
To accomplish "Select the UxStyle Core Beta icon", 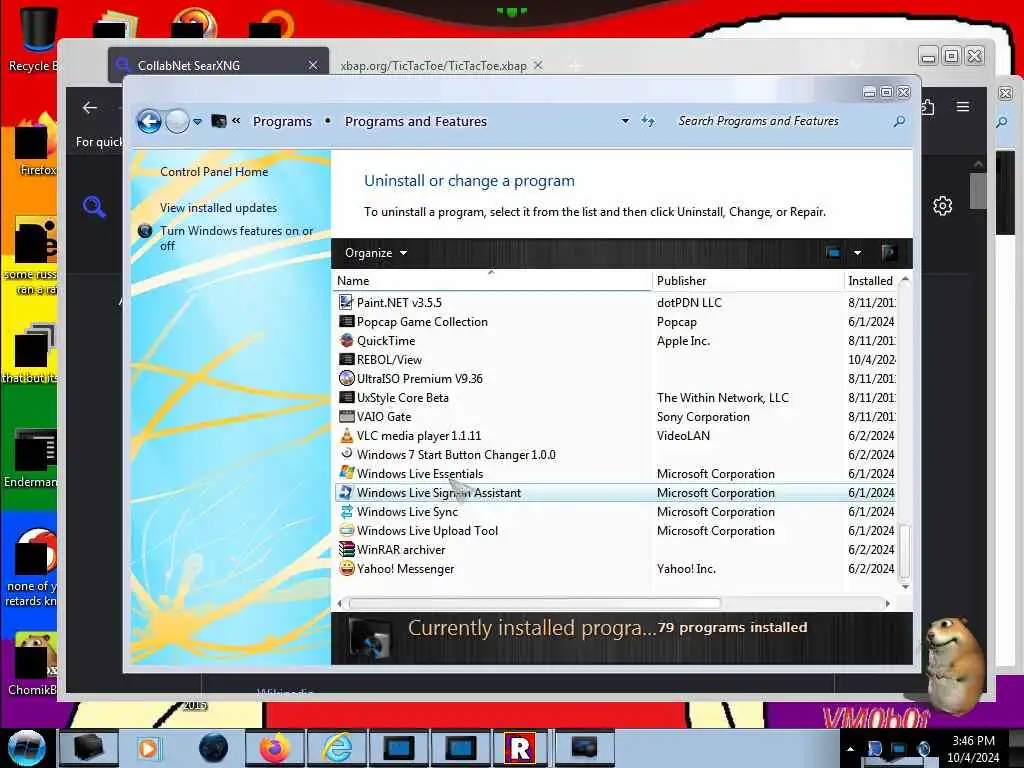I will [346, 397].
